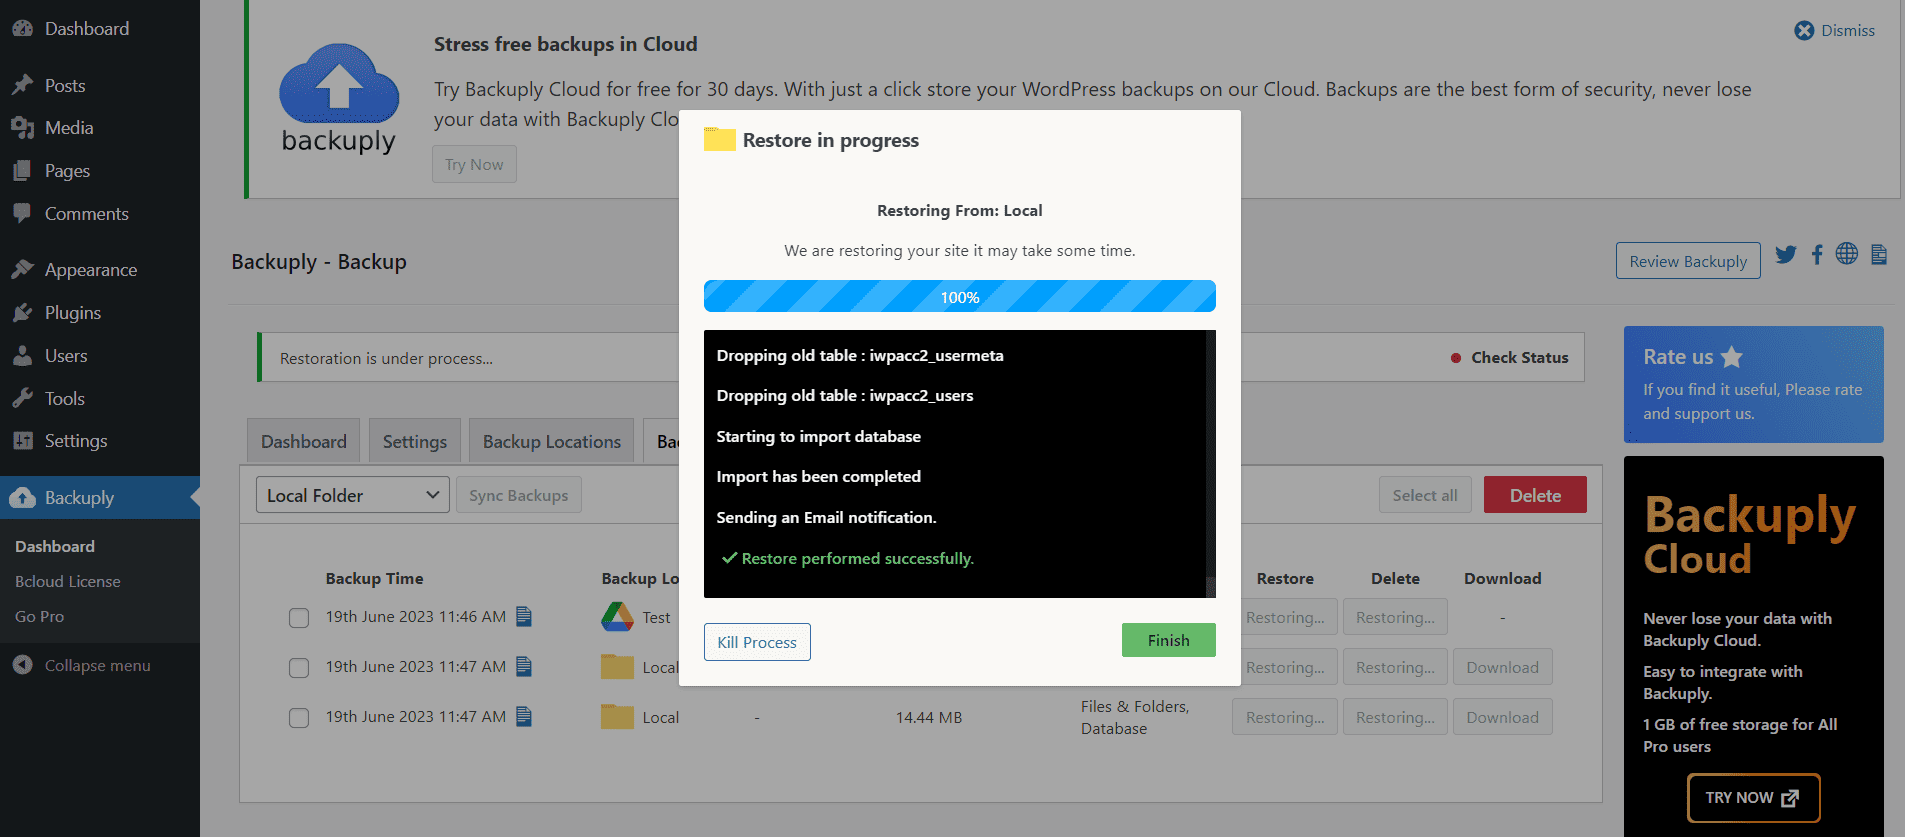Viewport: 1905px width, 837px height.
Task: Click 'Restore performed successfully.' log line
Action: (x=847, y=558)
